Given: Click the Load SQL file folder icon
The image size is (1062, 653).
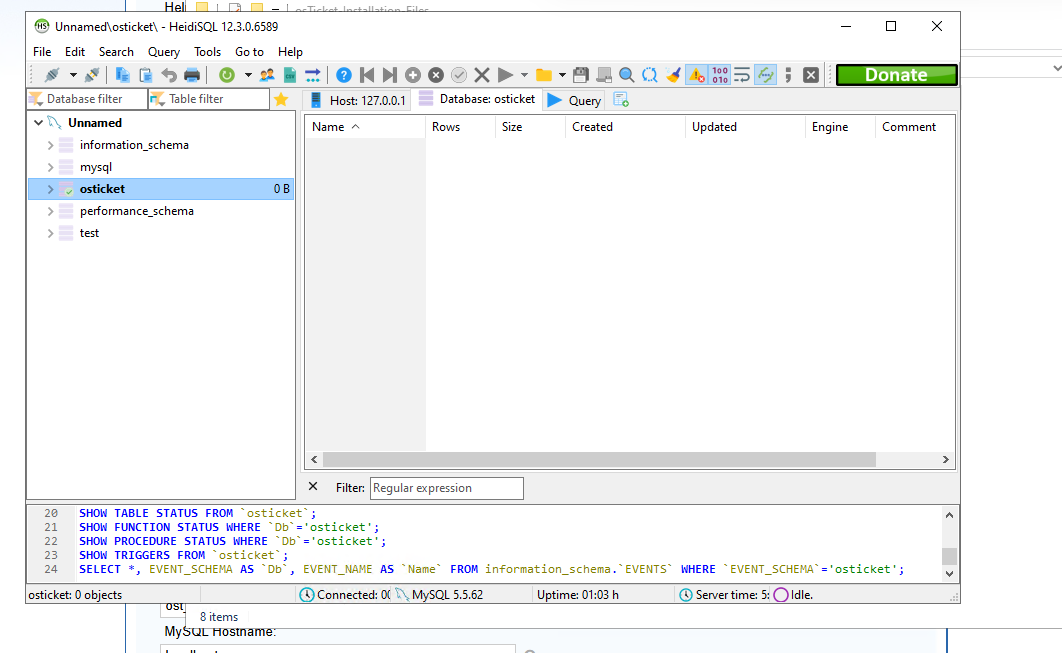Looking at the screenshot, I should [543, 75].
